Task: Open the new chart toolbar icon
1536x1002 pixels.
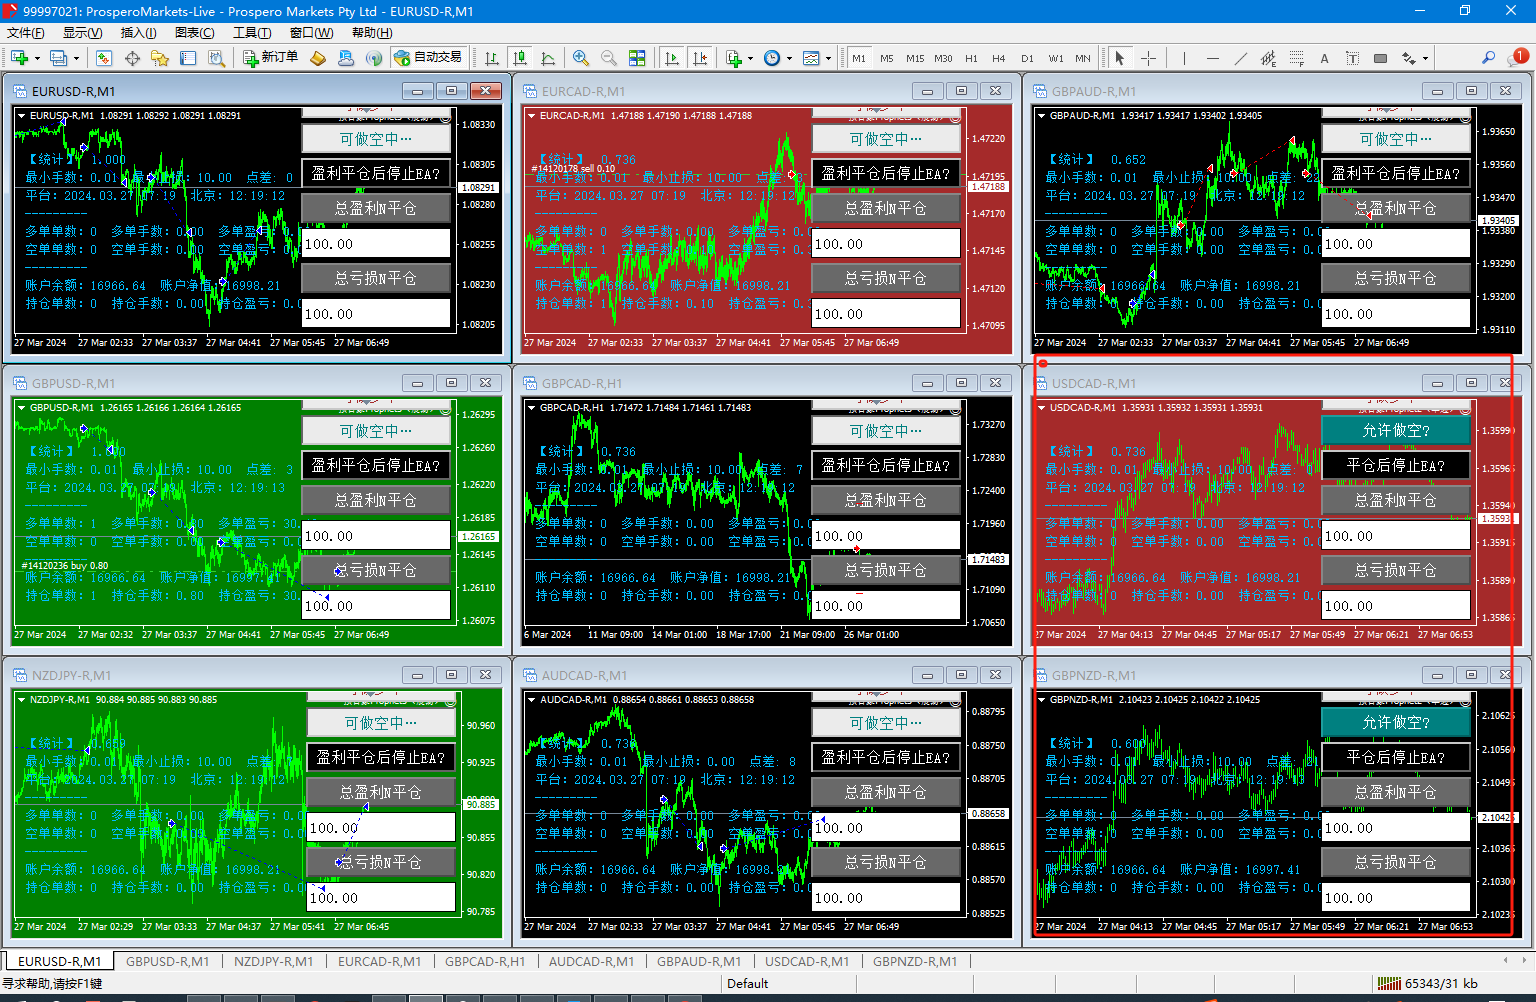Action: 19,58
